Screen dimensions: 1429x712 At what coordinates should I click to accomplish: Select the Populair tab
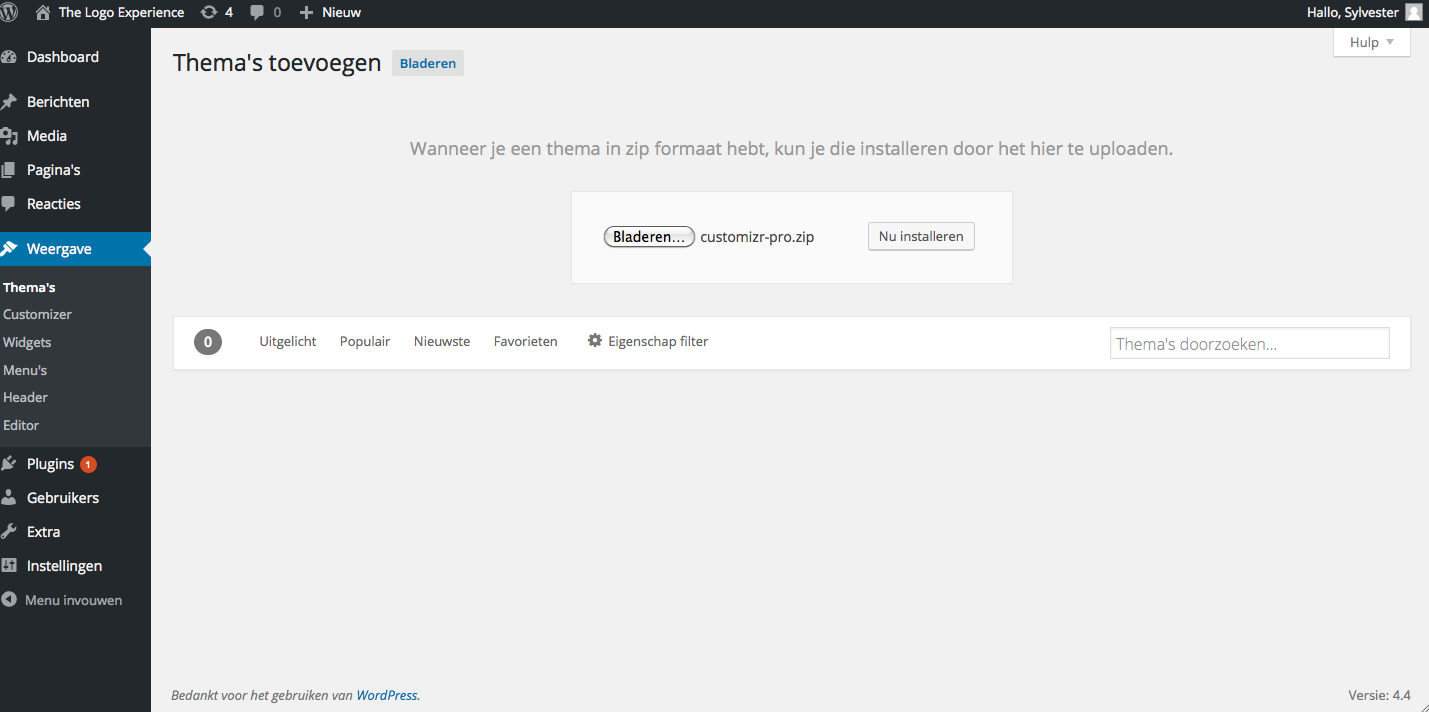tap(365, 341)
